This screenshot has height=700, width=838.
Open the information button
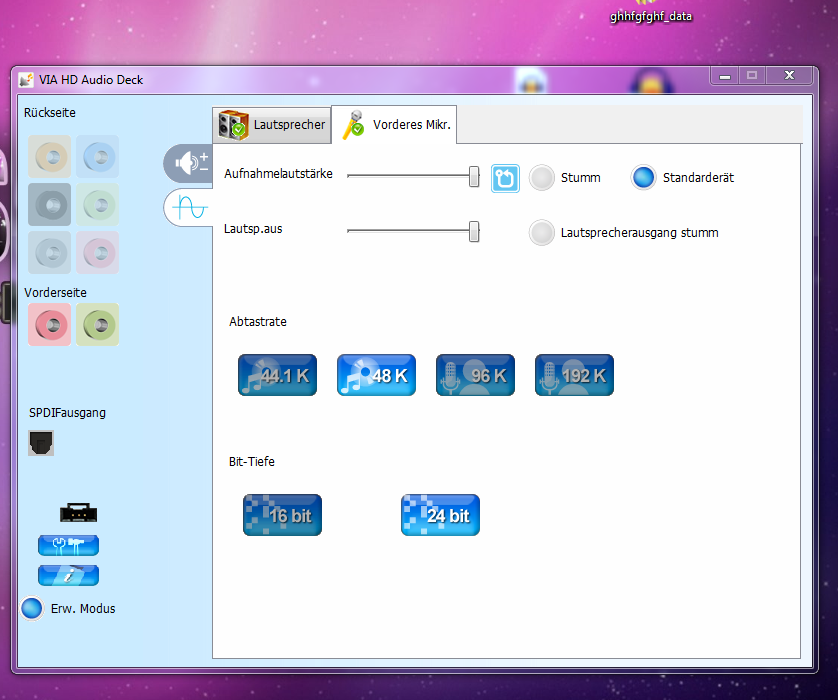[x=68, y=575]
